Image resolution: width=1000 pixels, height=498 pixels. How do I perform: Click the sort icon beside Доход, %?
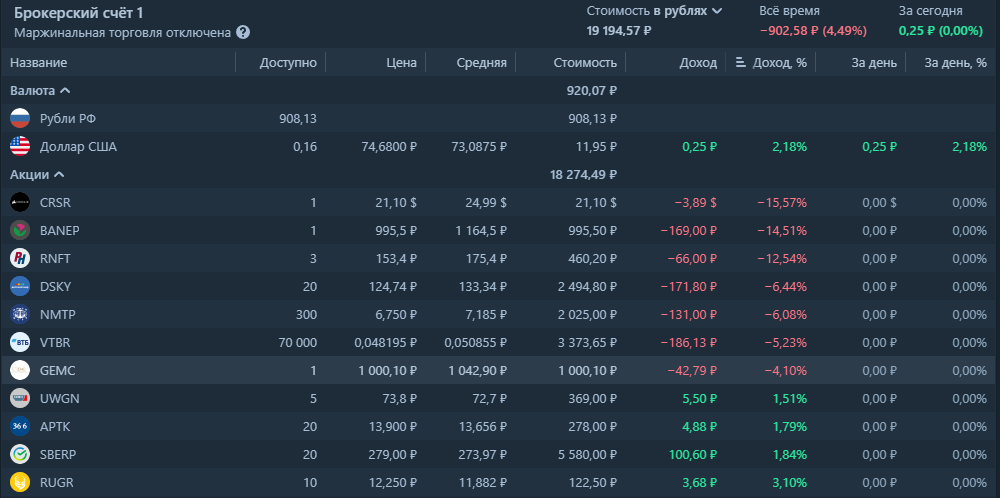click(741, 62)
